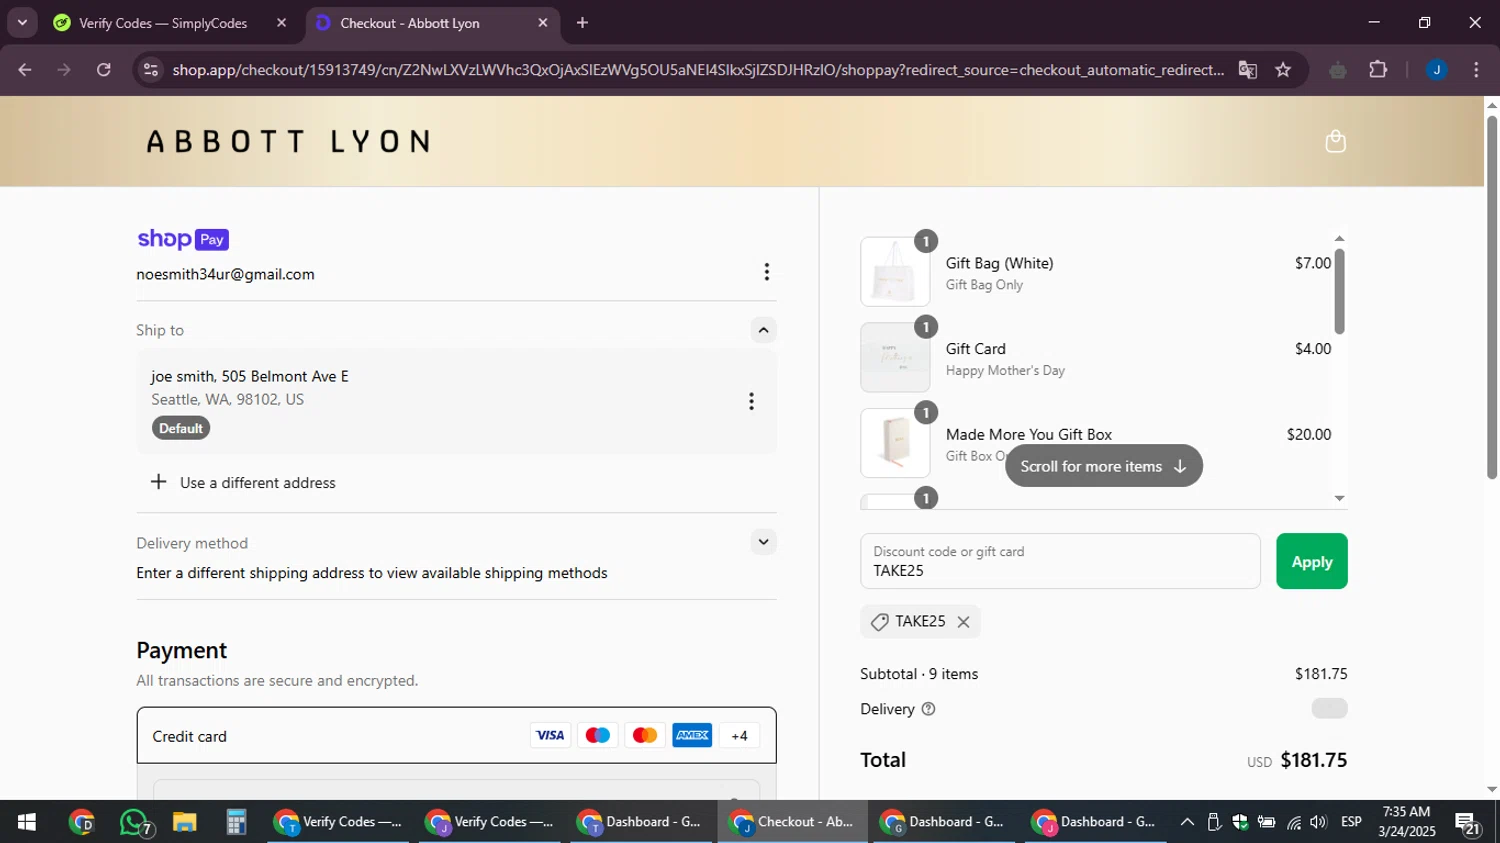Click the items list scroll up arrow

1339,238
